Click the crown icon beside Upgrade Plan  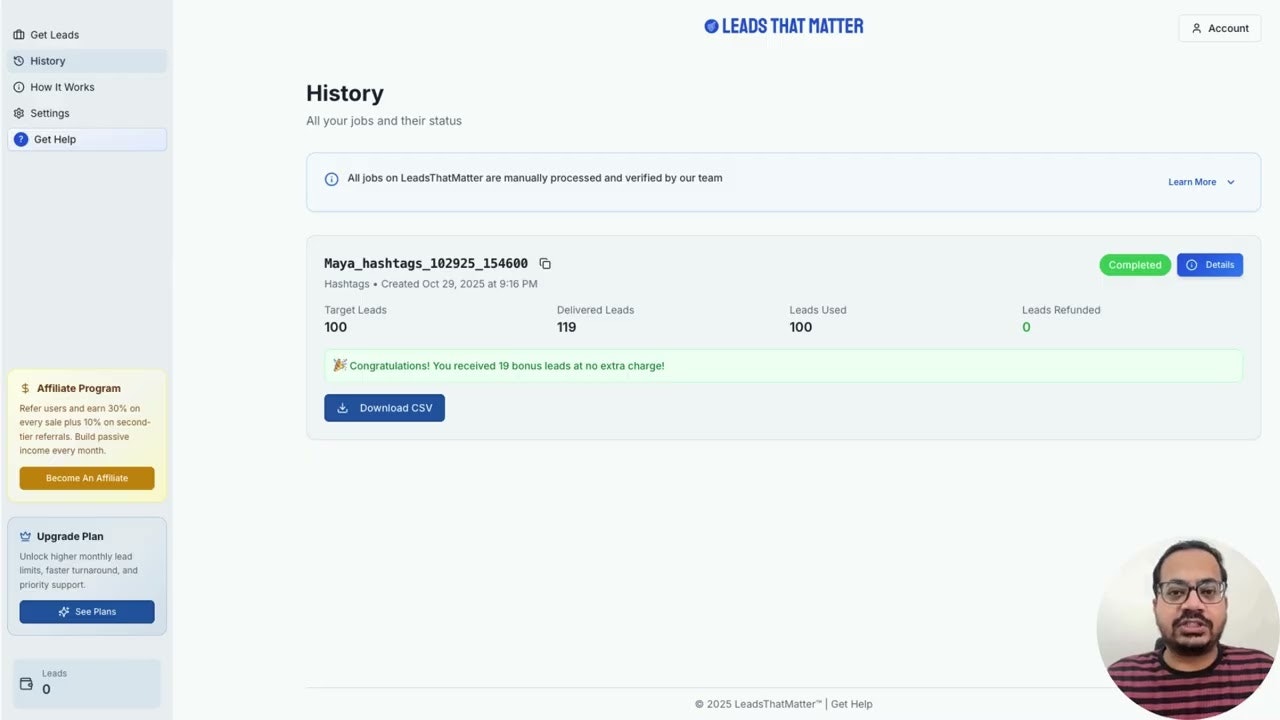(26, 536)
